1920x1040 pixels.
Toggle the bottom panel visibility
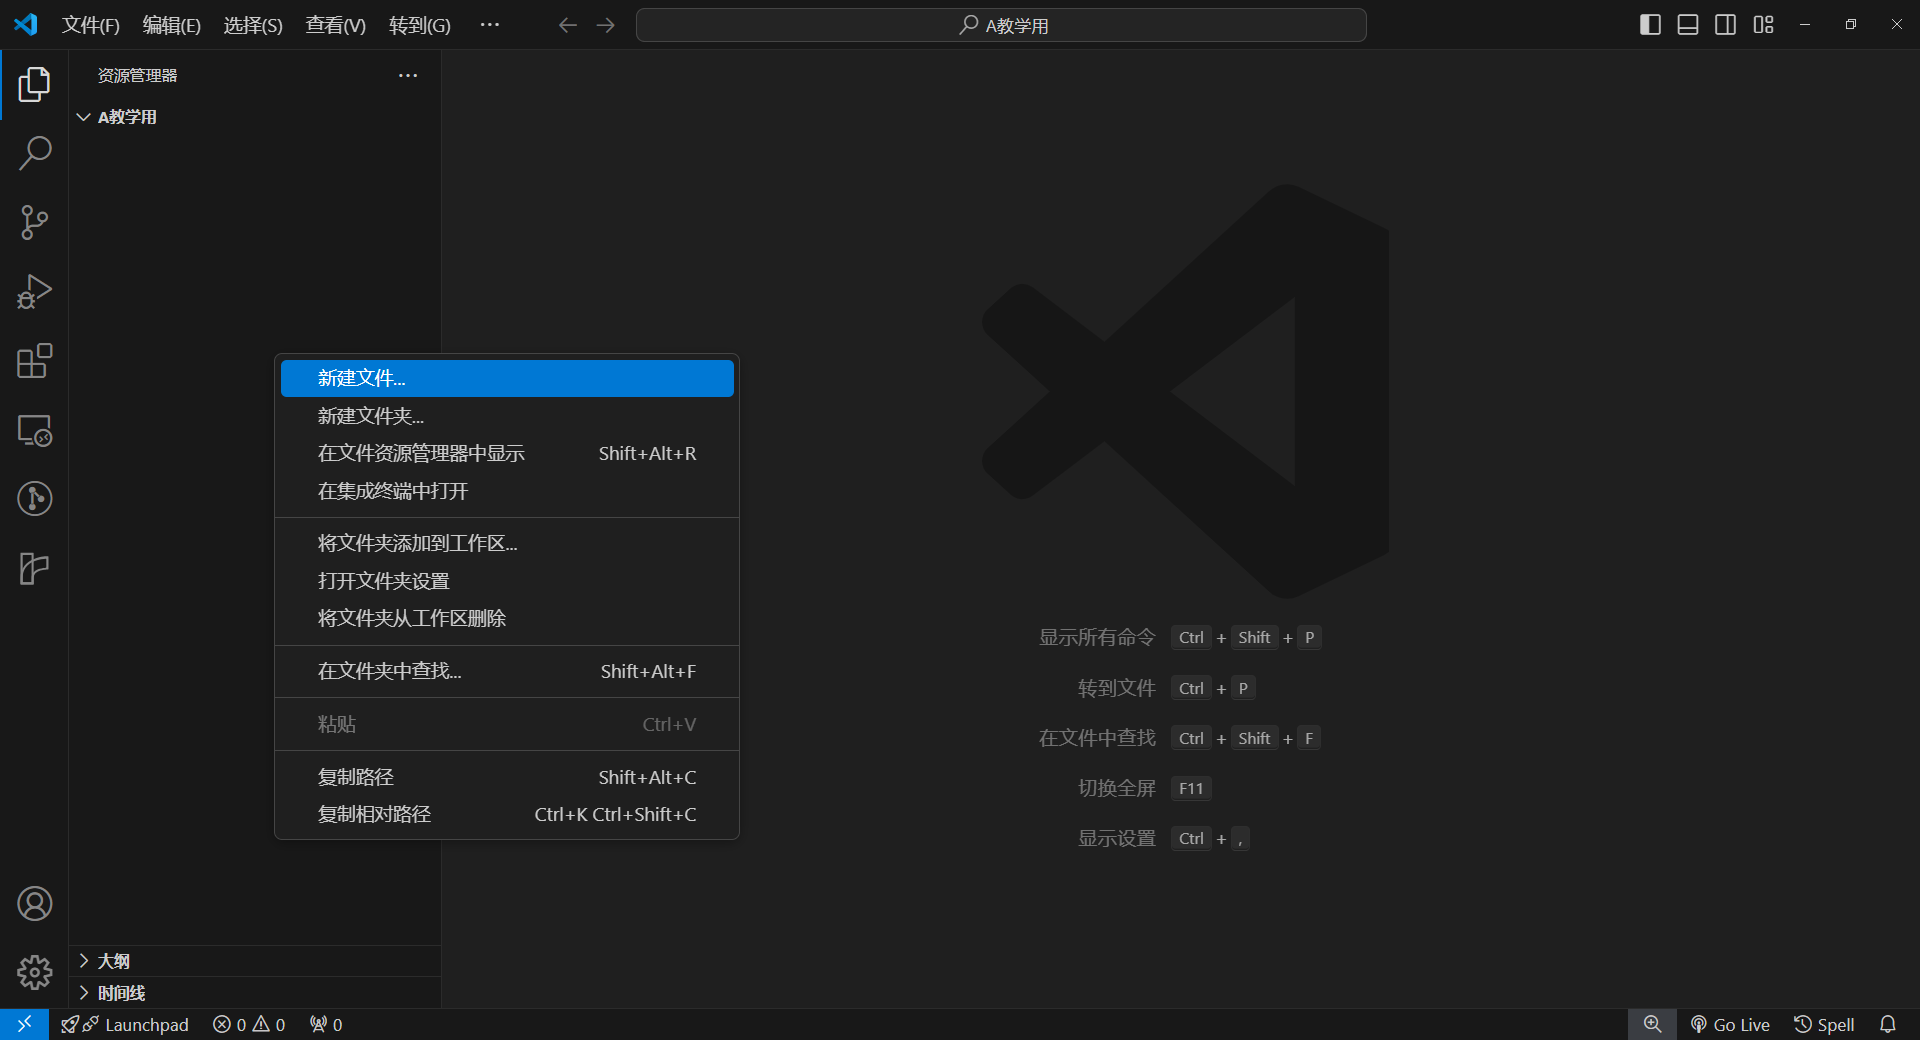pyautogui.click(x=1688, y=25)
